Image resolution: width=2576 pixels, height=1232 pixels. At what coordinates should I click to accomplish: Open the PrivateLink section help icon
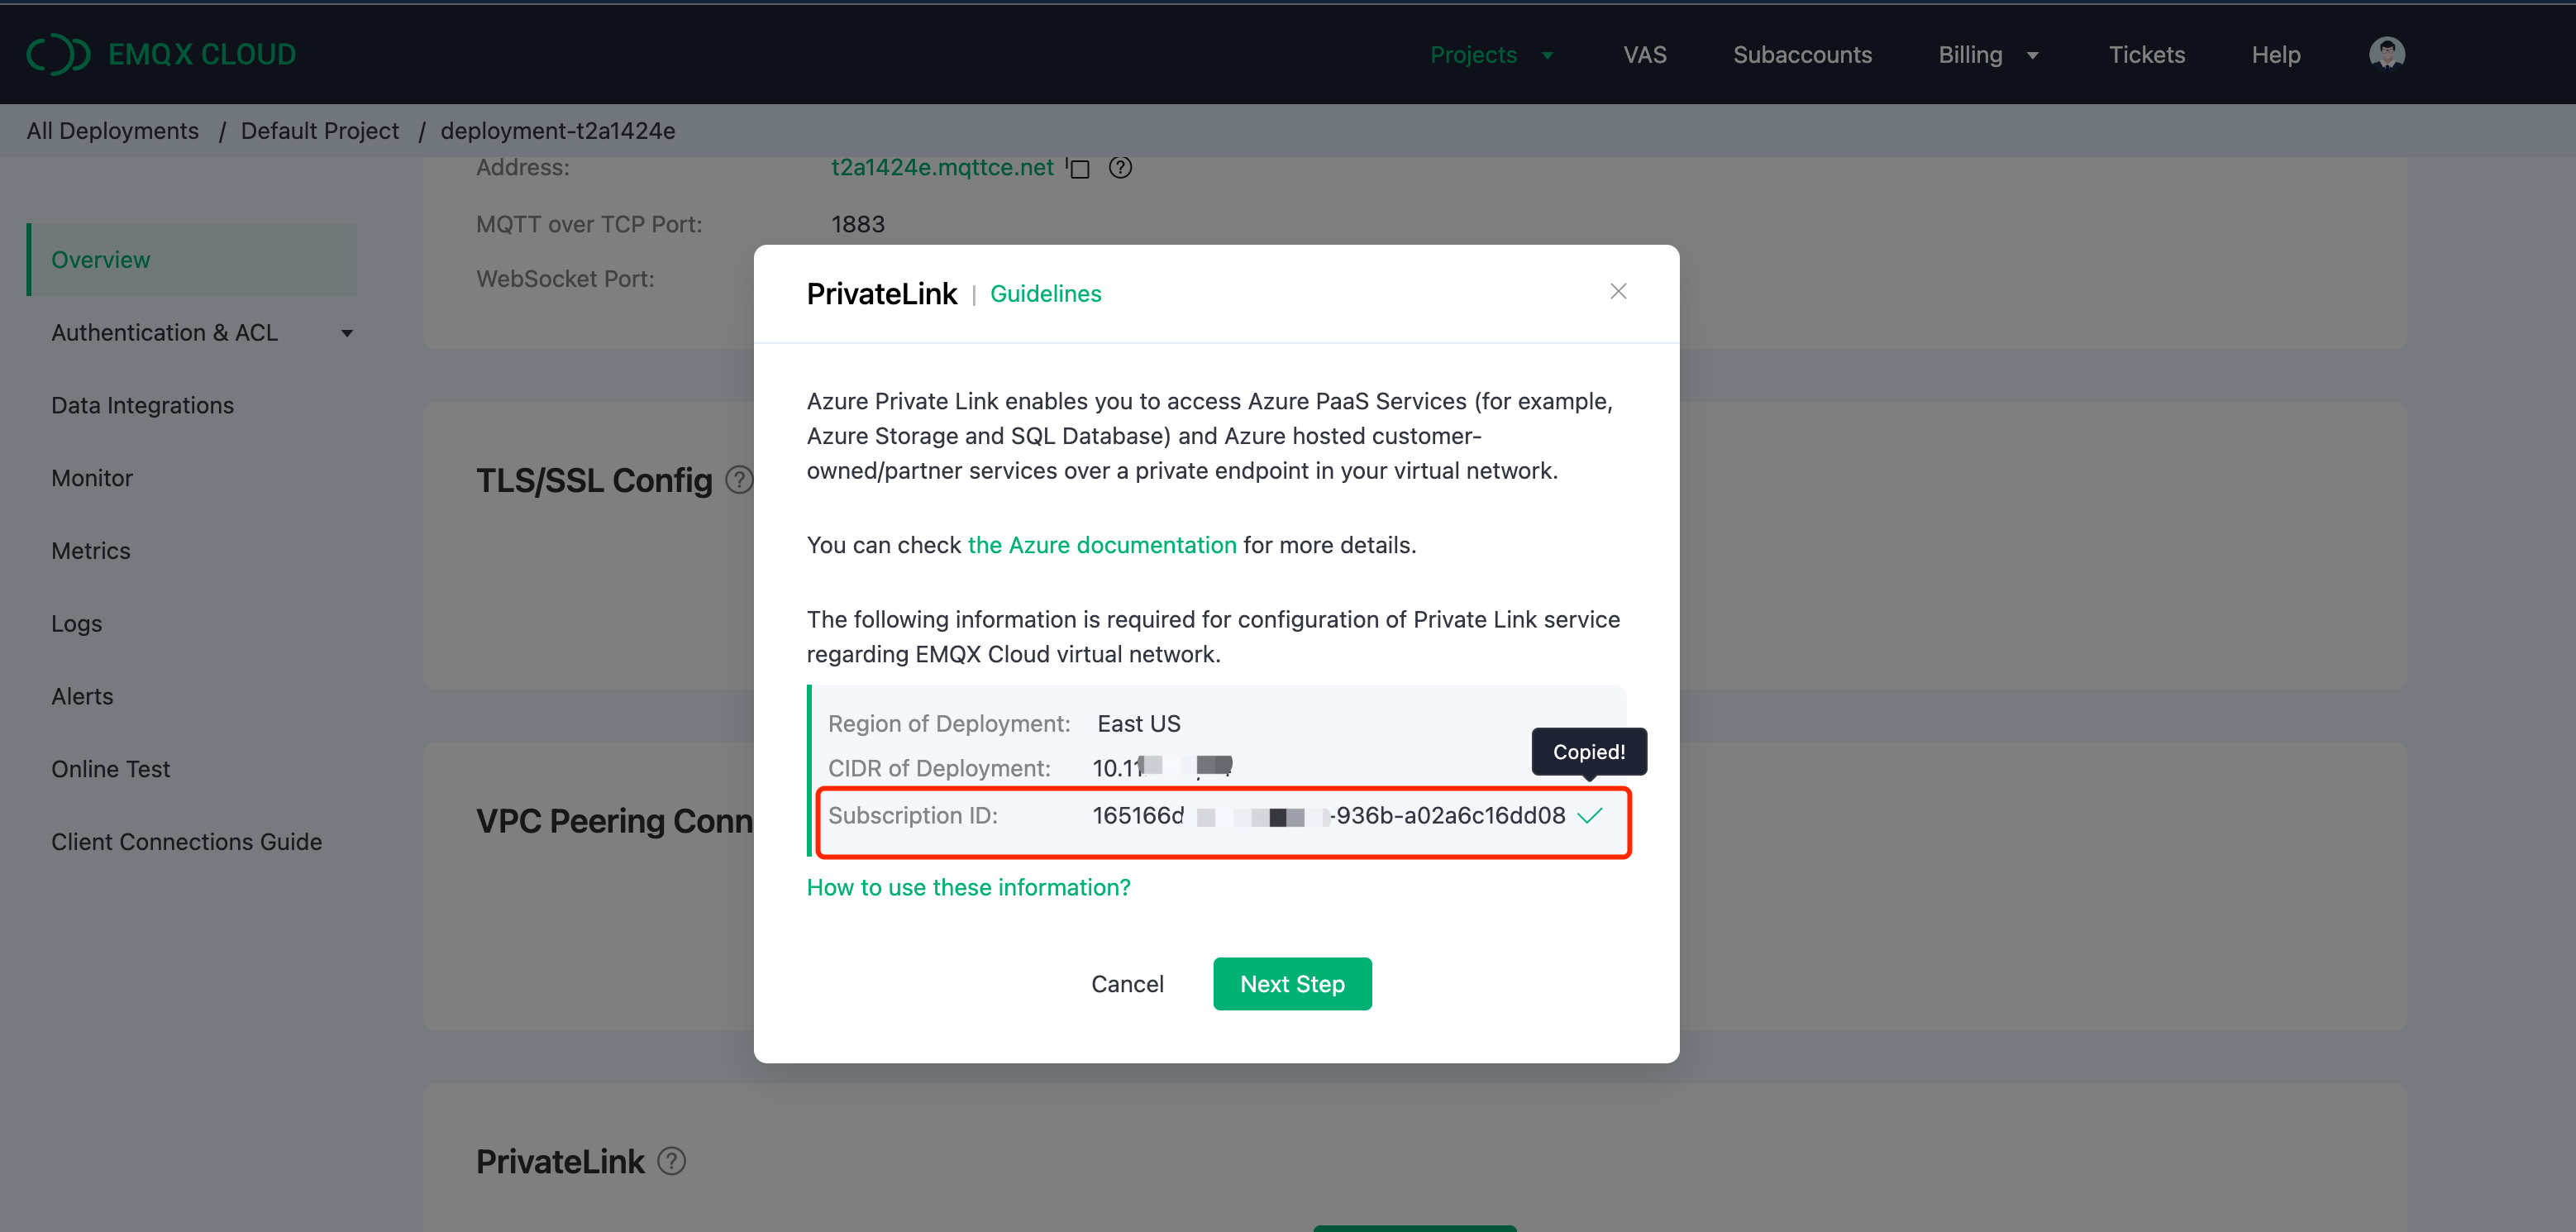672,1161
